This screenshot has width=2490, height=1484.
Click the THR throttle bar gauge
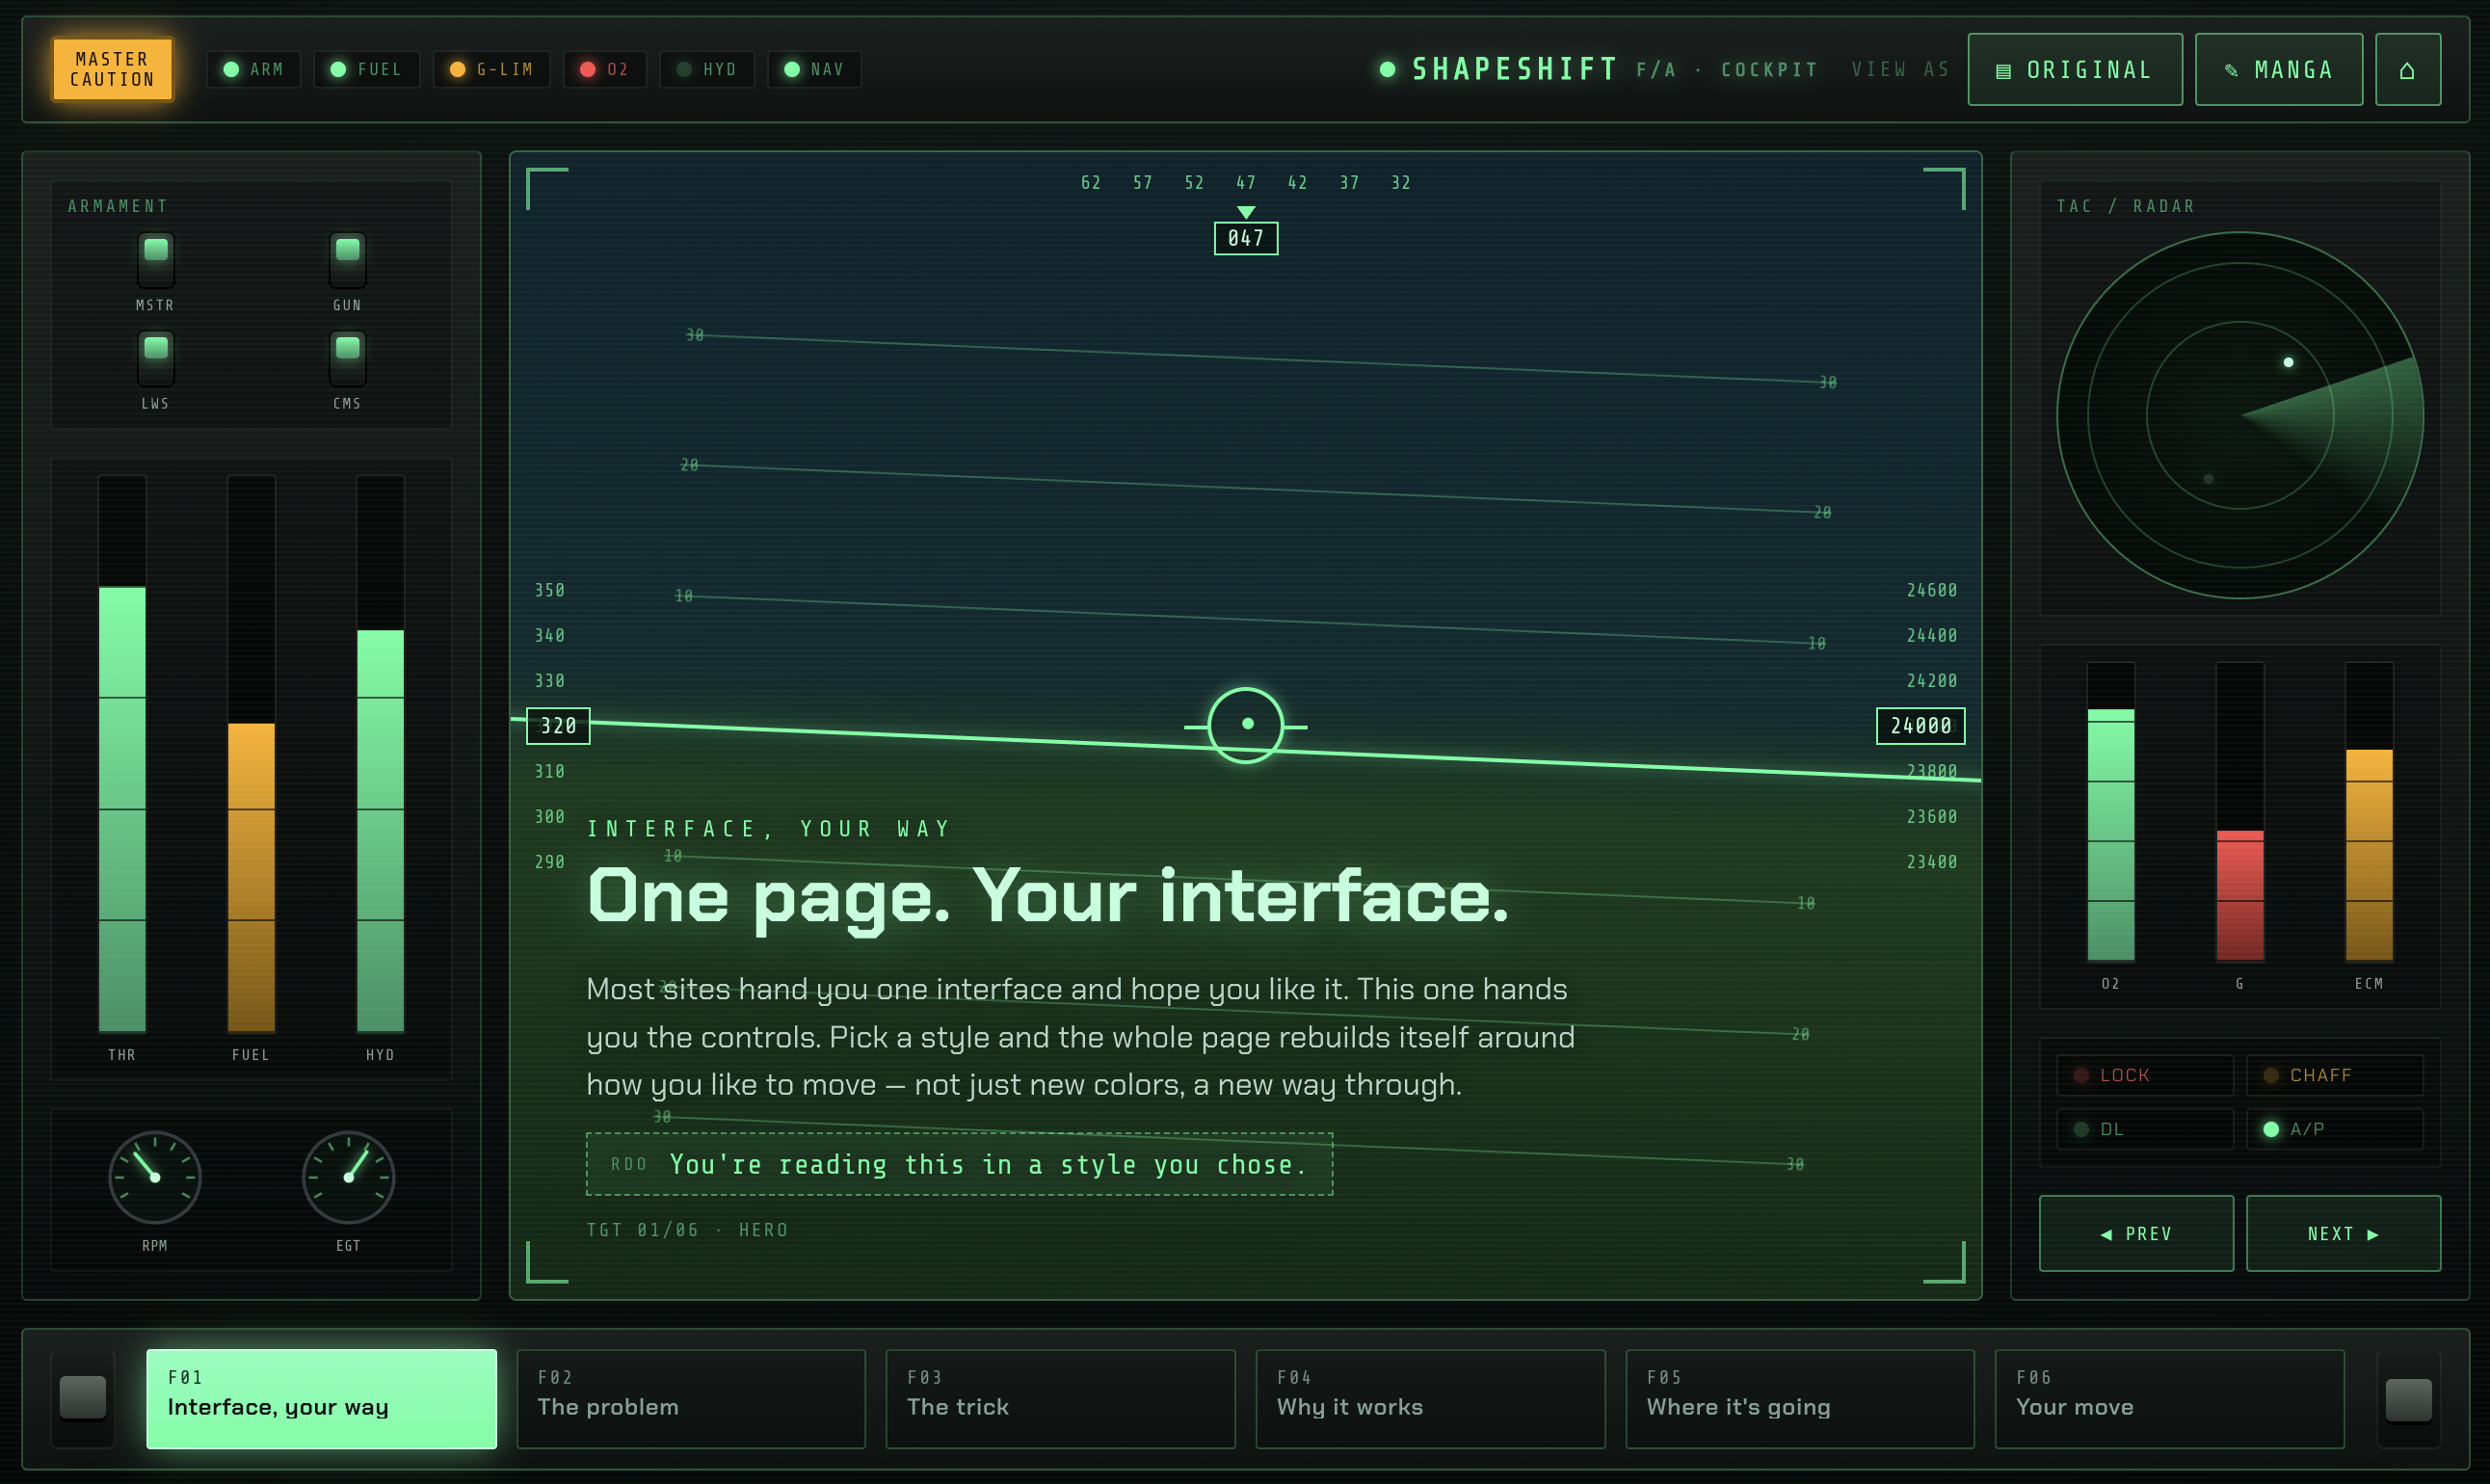pos(122,753)
